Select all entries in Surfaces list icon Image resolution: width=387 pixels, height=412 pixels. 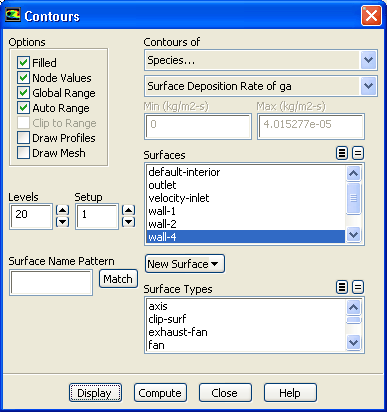[342, 153]
